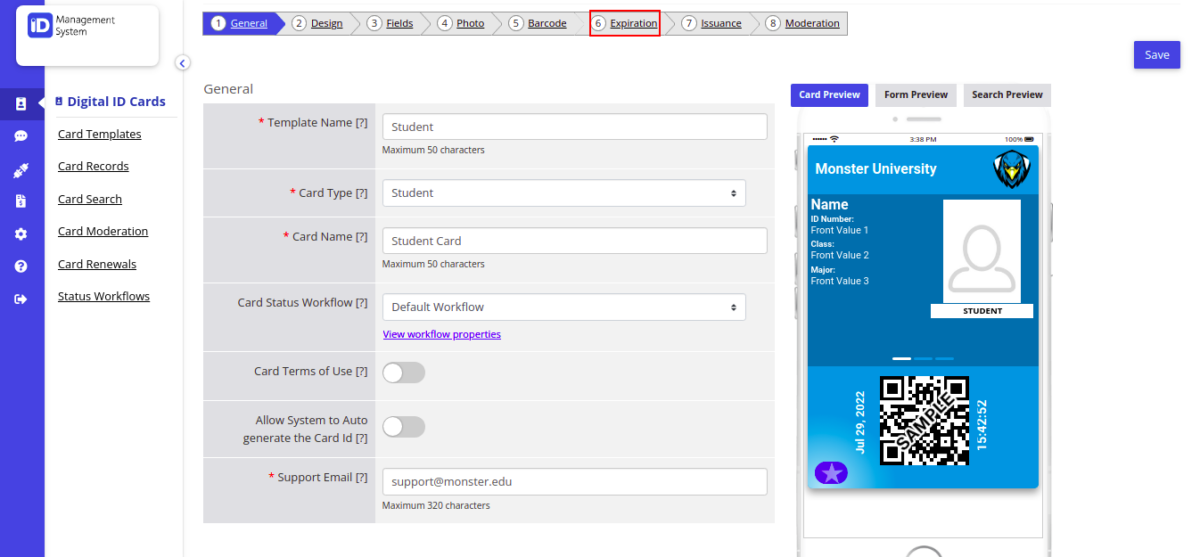Click the Card Name input field
The height and width of the screenshot is (557, 1200).
pos(575,241)
